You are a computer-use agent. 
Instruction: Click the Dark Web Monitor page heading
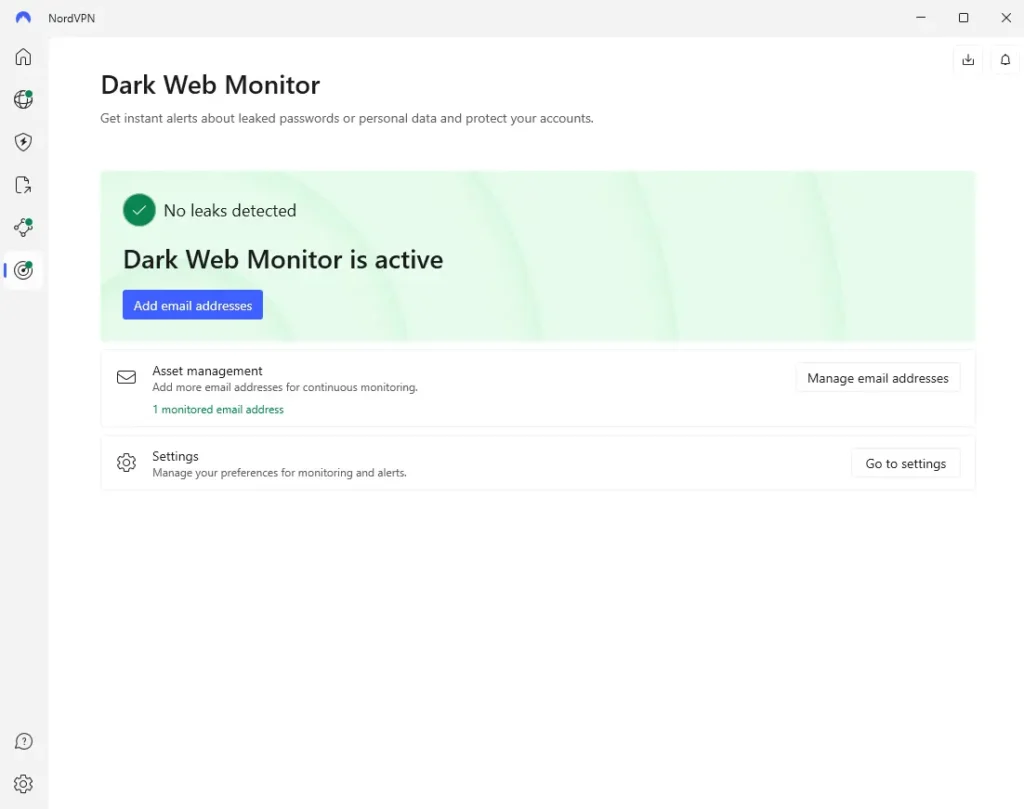tap(210, 85)
